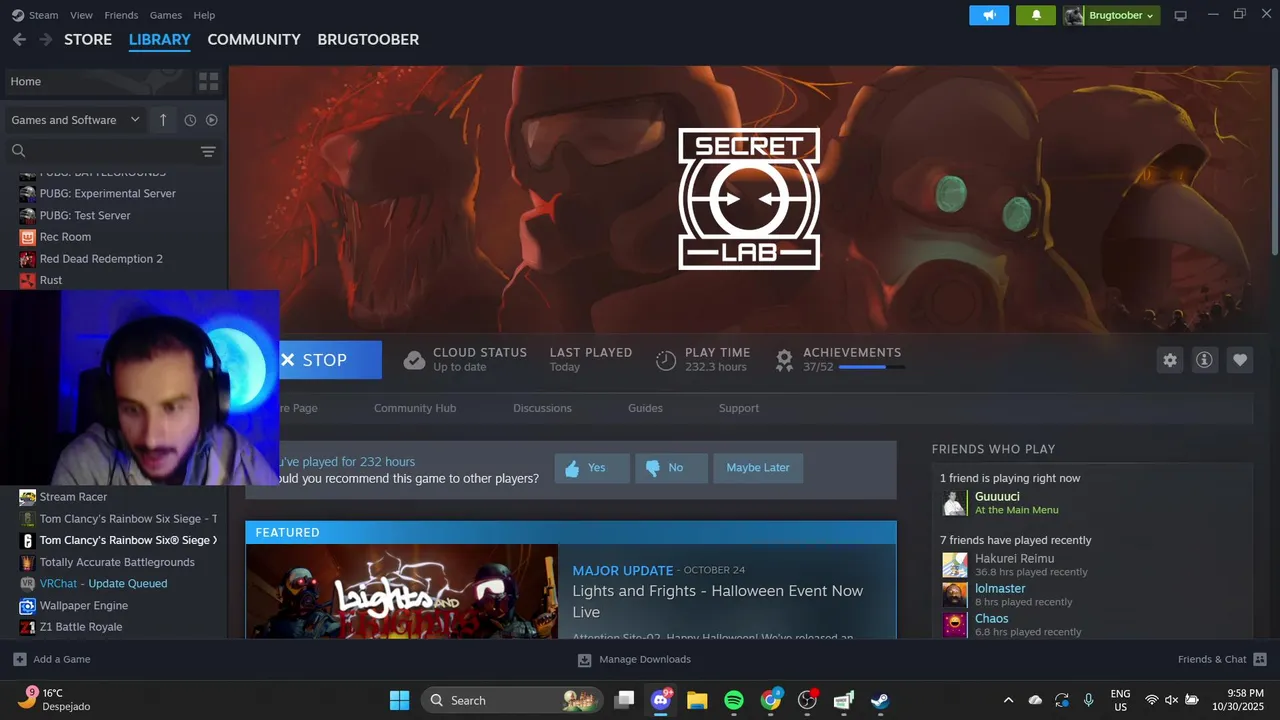Open the Guides link
Viewport: 1280px width, 720px height.
[645, 408]
